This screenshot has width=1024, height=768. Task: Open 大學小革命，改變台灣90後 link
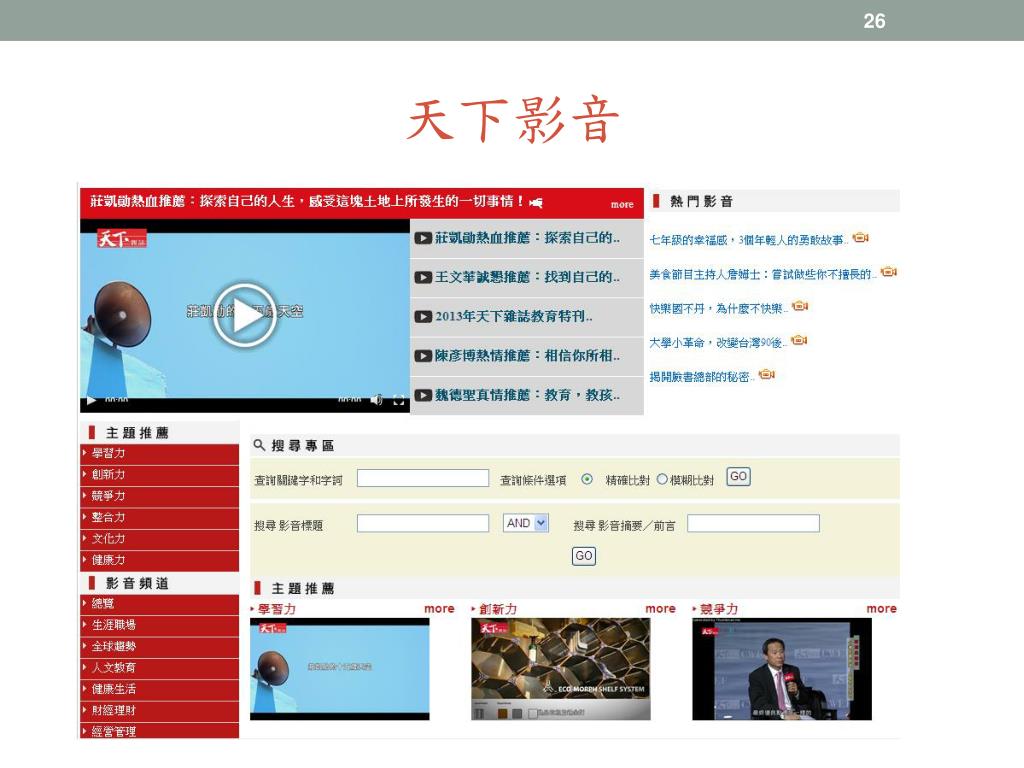(x=718, y=342)
